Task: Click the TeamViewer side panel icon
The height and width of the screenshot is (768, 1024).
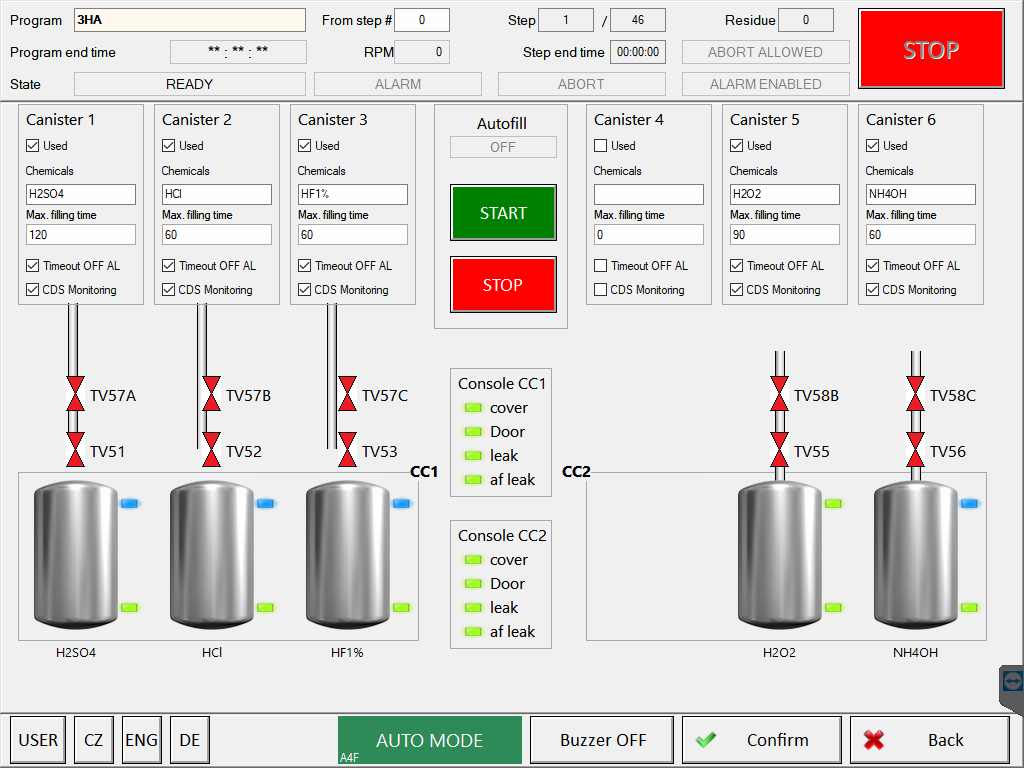Action: point(1012,681)
